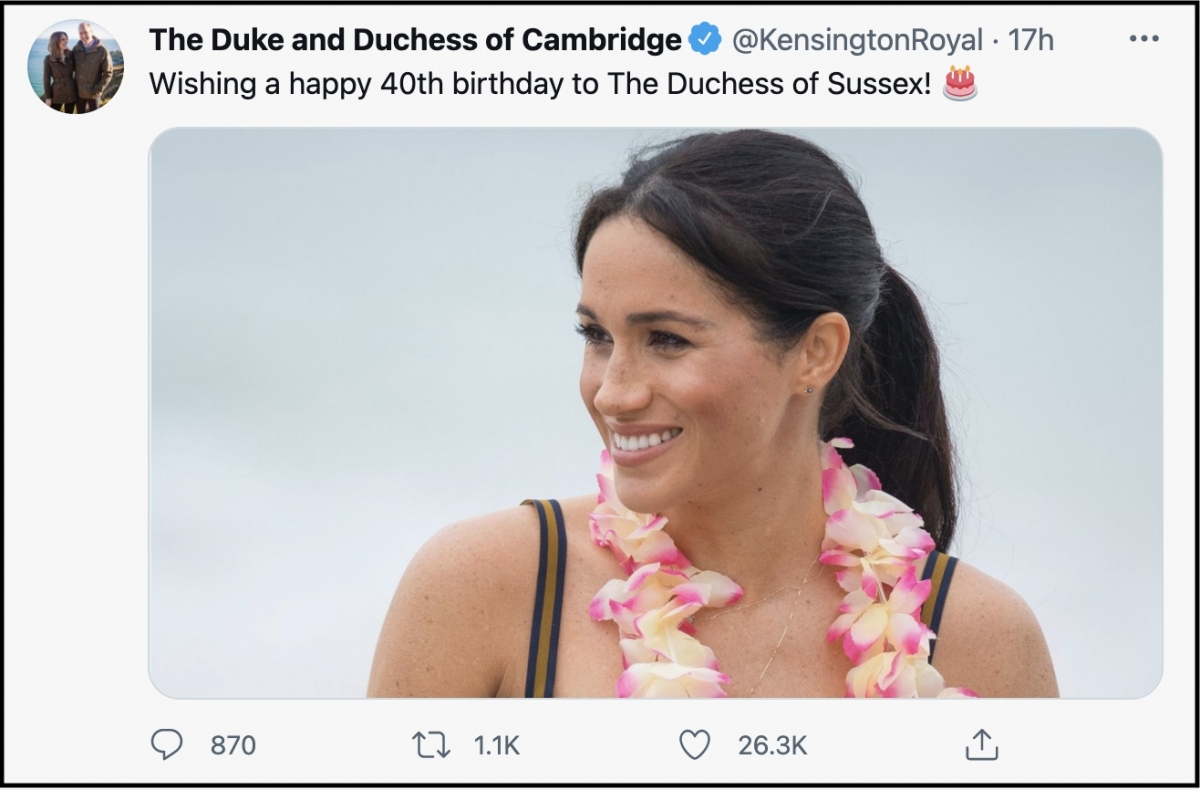This screenshot has height=790, width=1200.
Task: Open the tweet's 17h timestamp
Action: point(1031,41)
